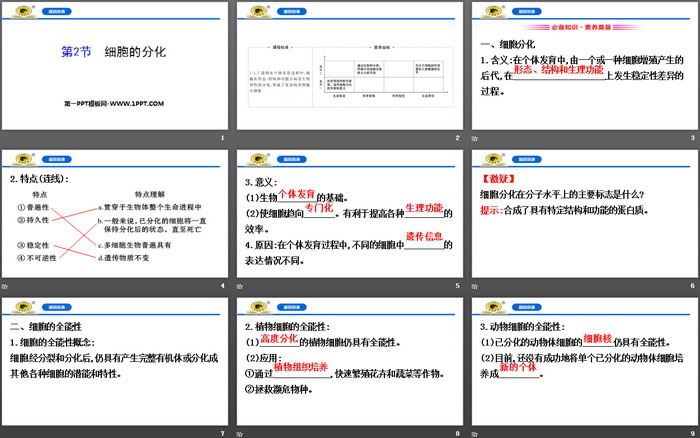
Task: Click the red text 细胞核 on slide 9
Action: pos(598,339)
